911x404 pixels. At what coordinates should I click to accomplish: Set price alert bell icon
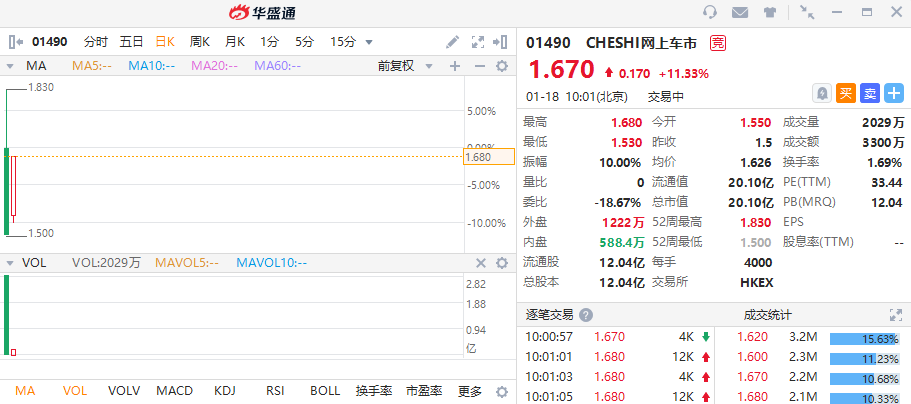pos(822,93)
